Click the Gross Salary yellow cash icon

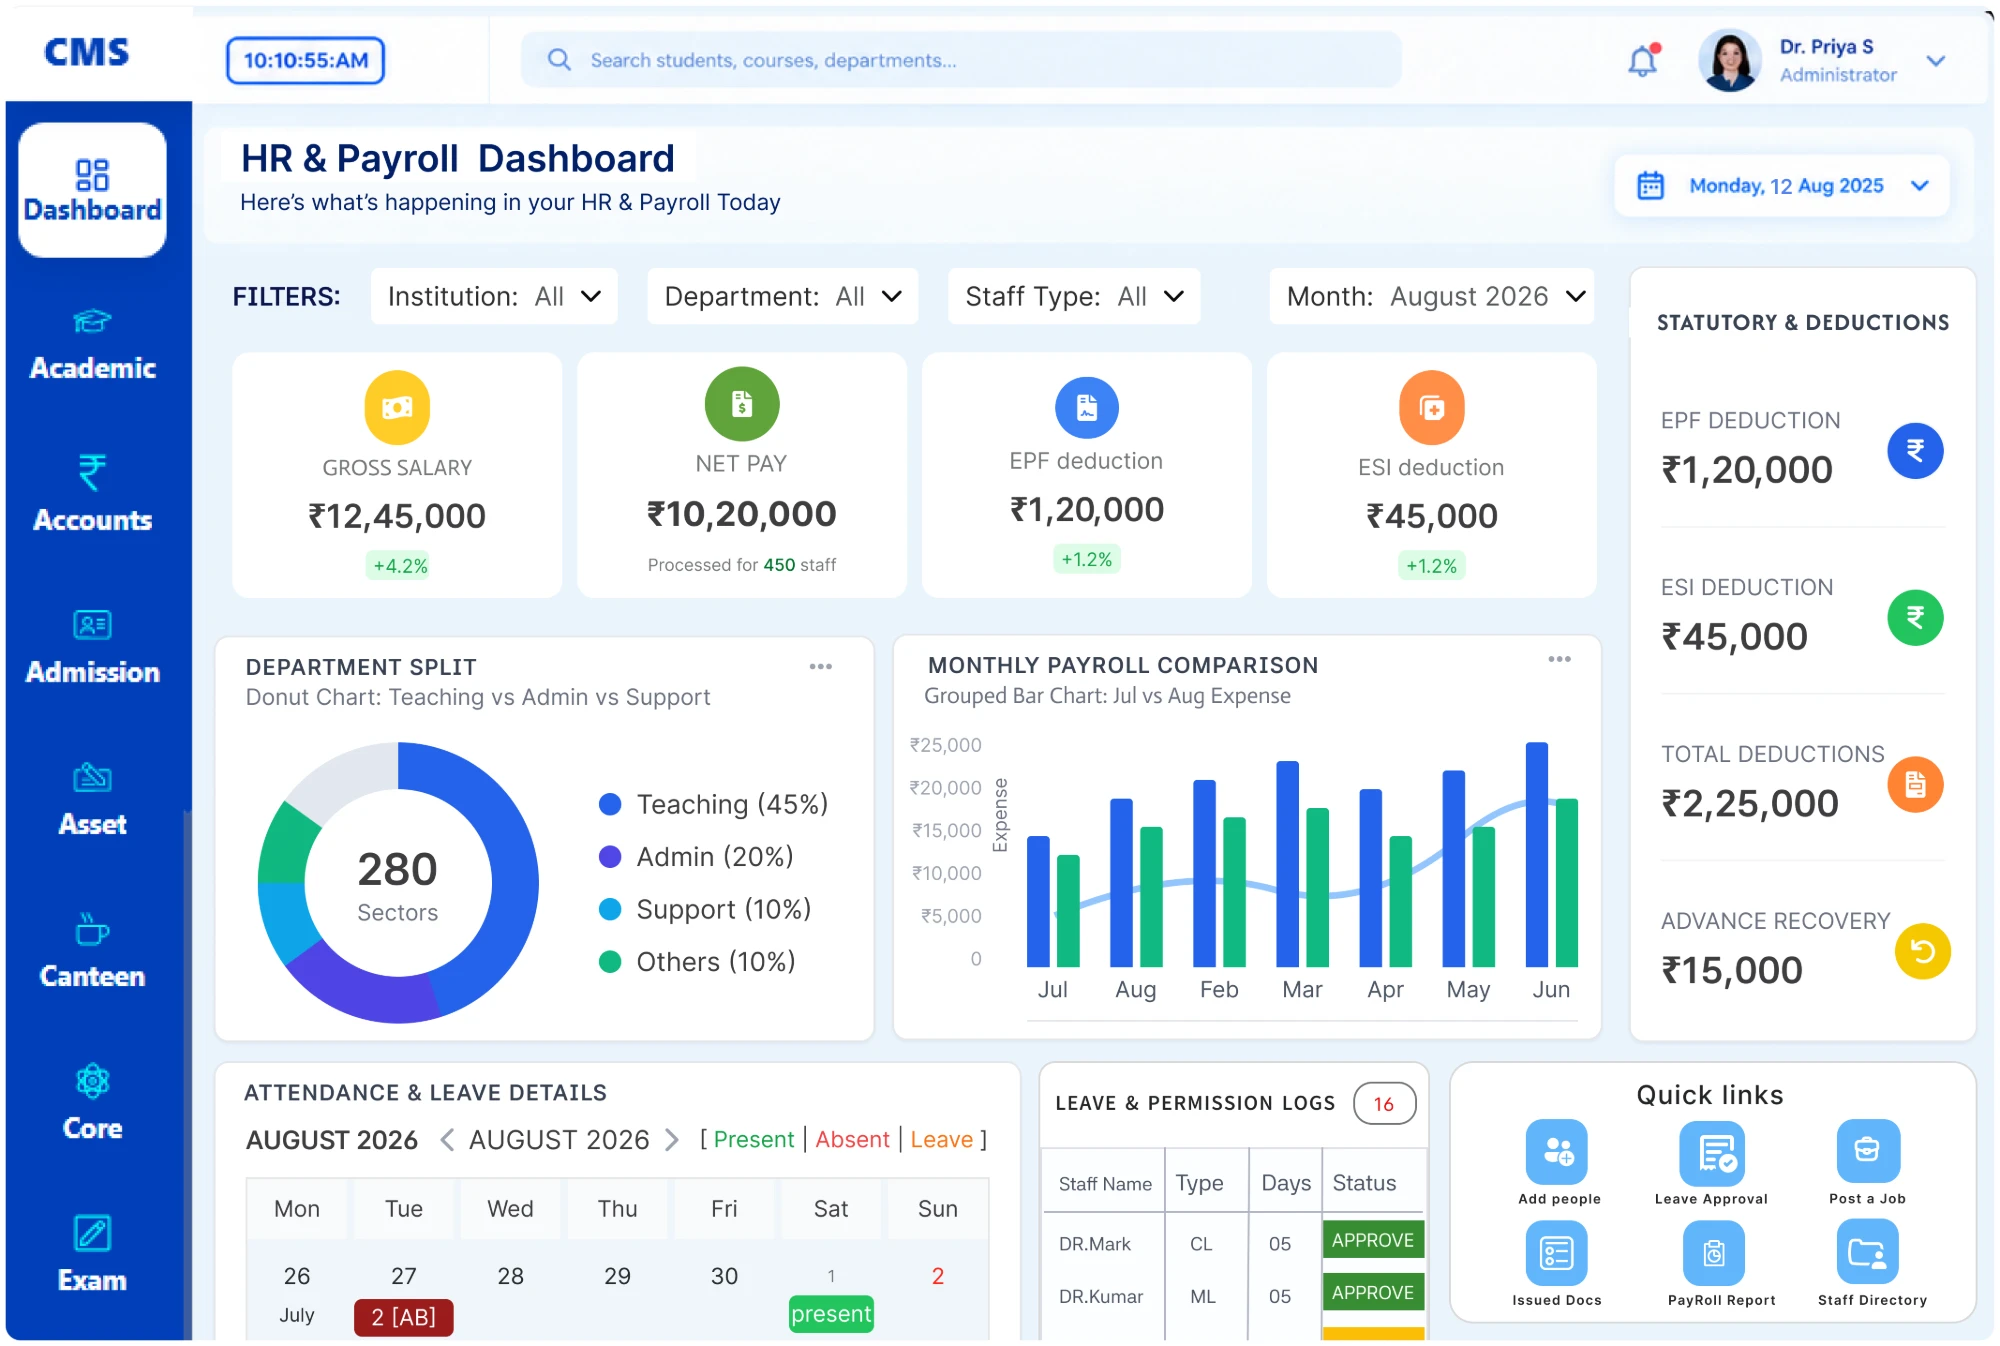[397, 407]
